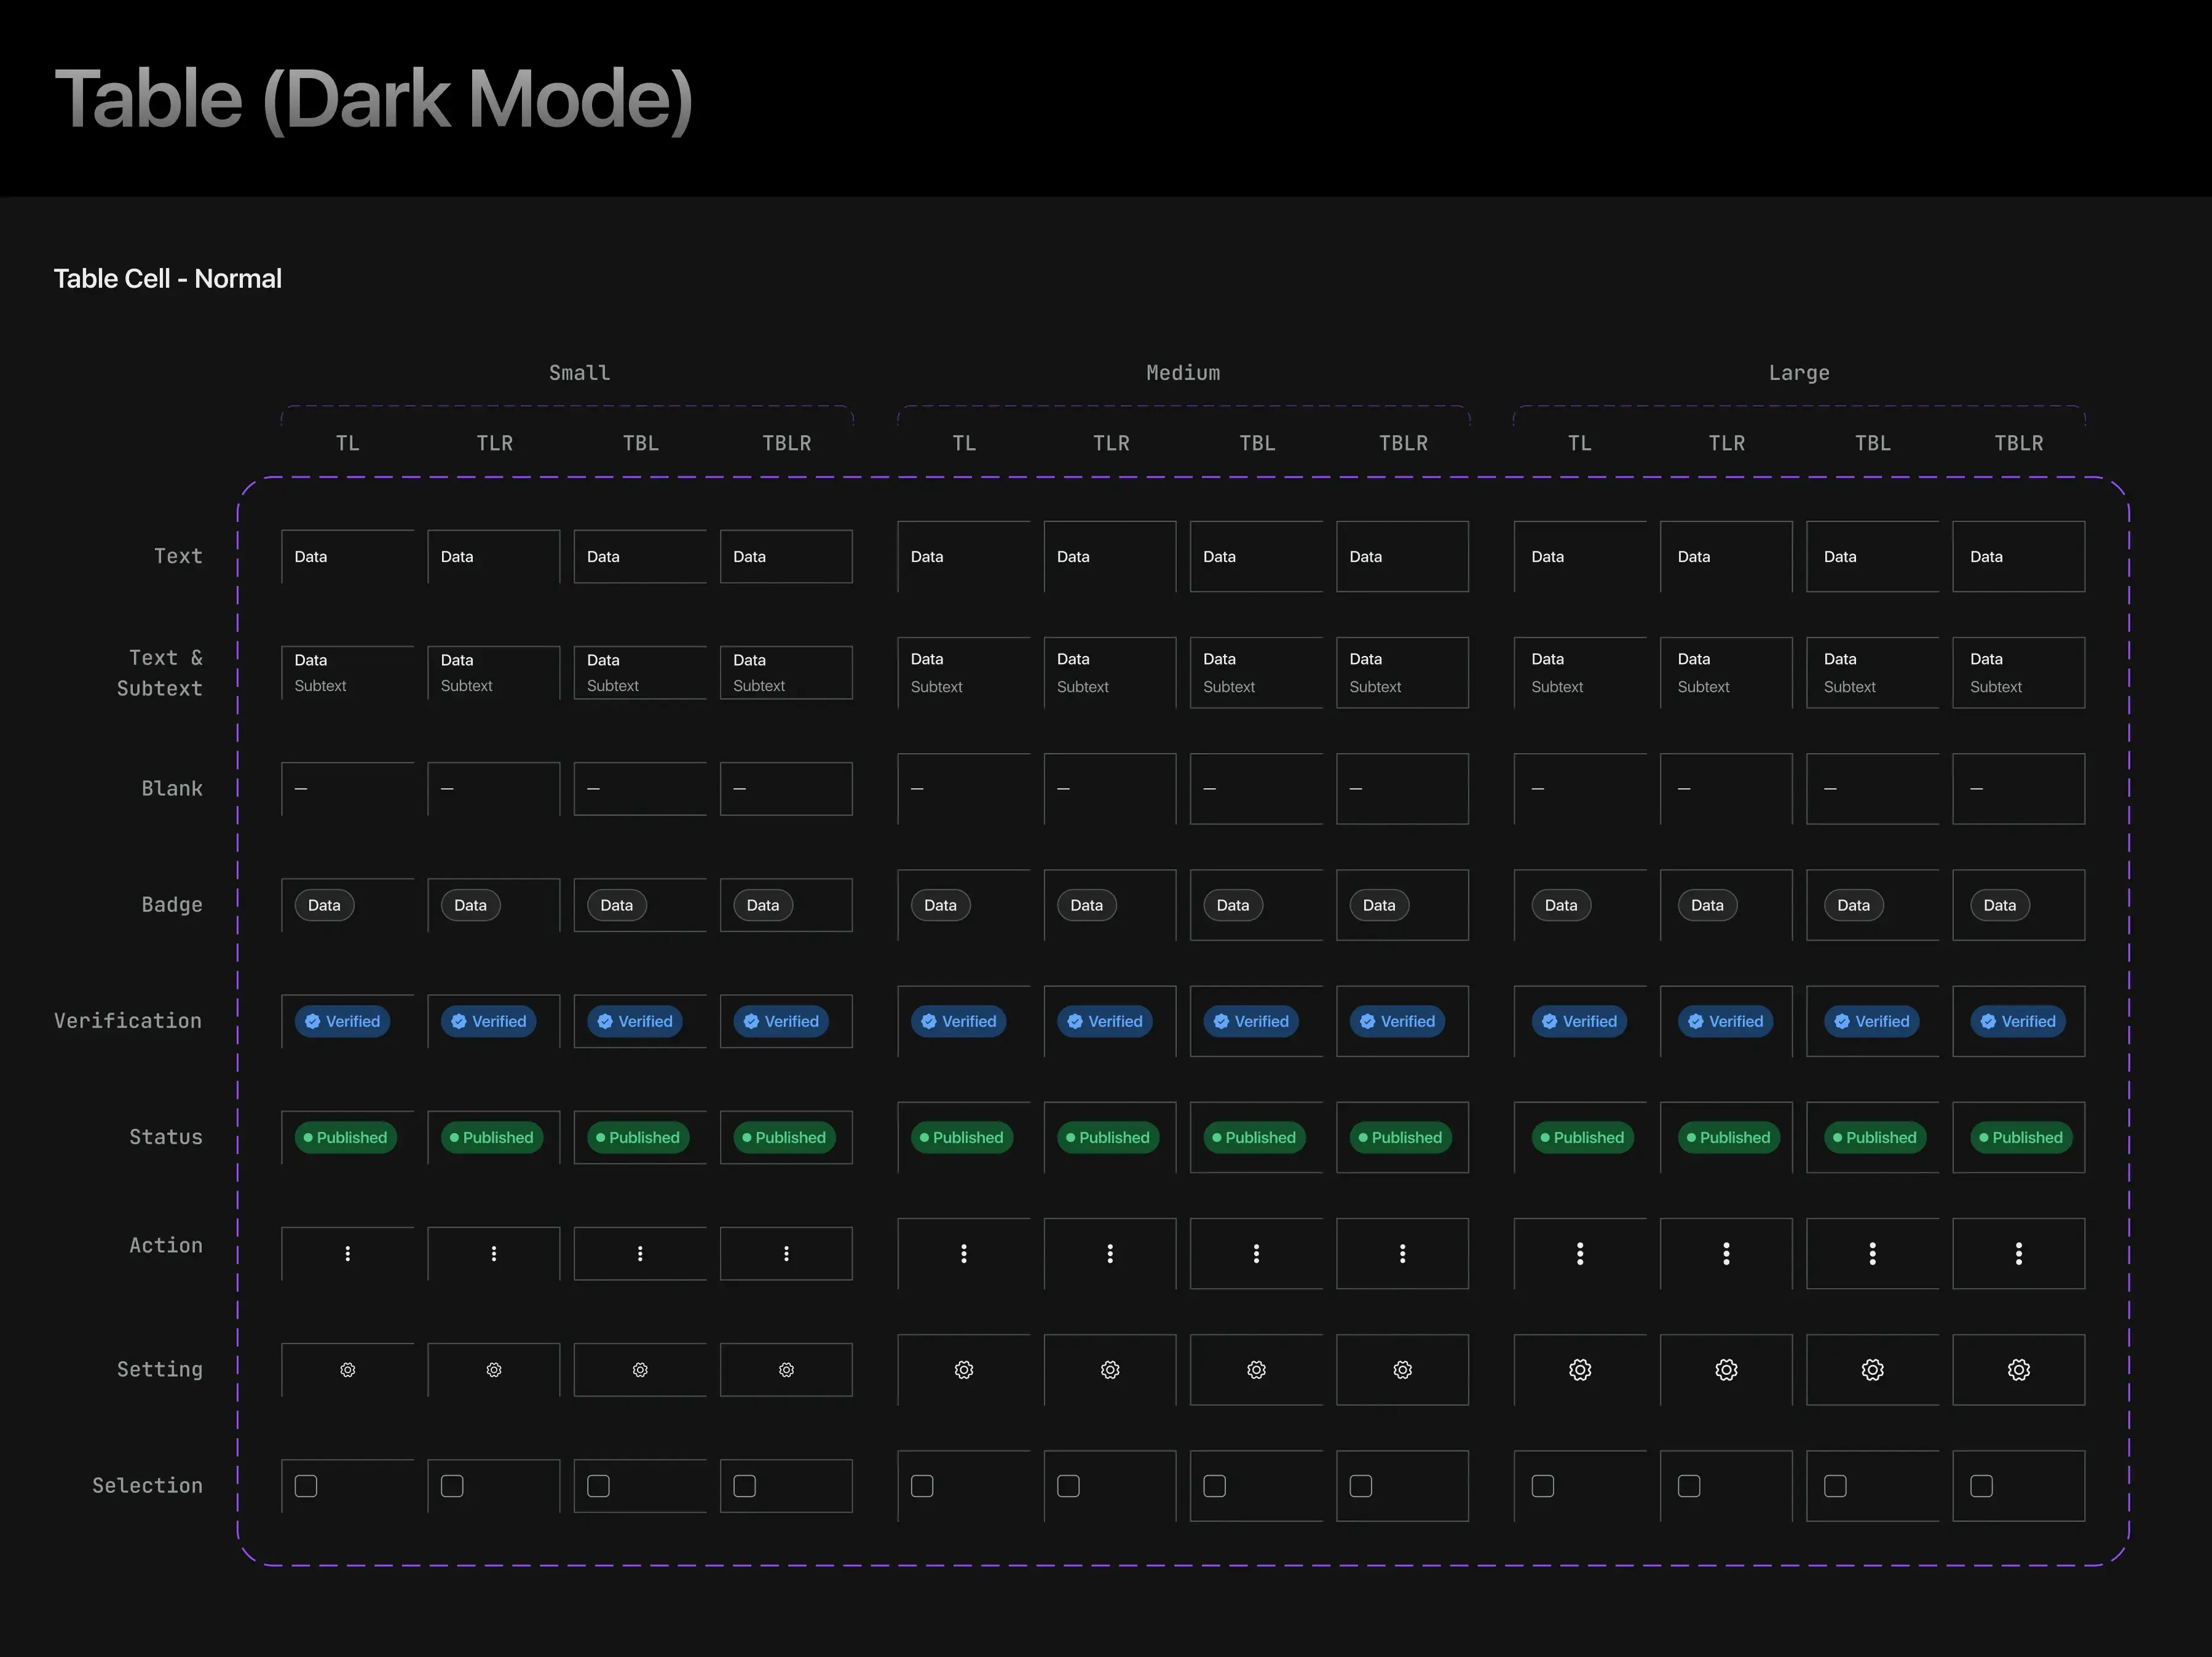Image resolution: width=2212 pixels, height=1657 pixels.
Task: Open the three-dot Action menu in Medium TBLR cell
Action: (x=1403, y=1253)
